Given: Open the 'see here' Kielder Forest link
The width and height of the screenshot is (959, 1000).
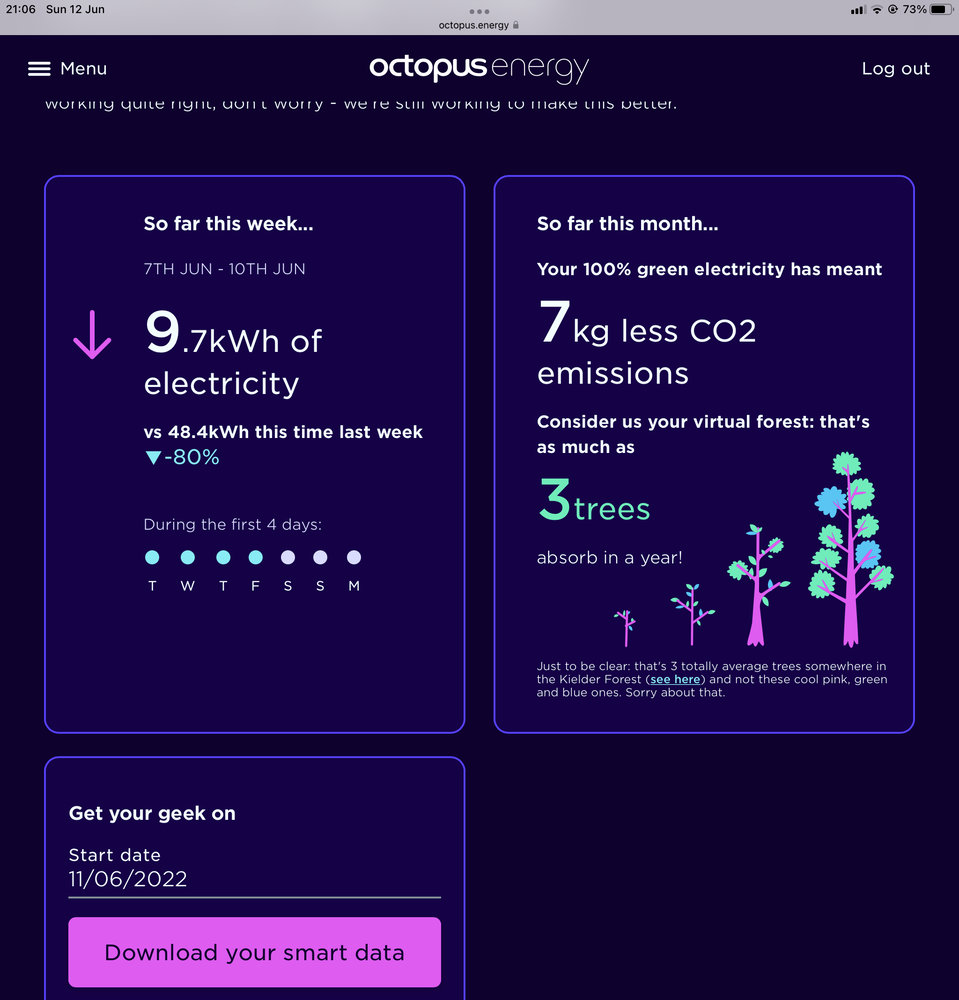Looking at the screenshot, I should [x=675, y=680].
